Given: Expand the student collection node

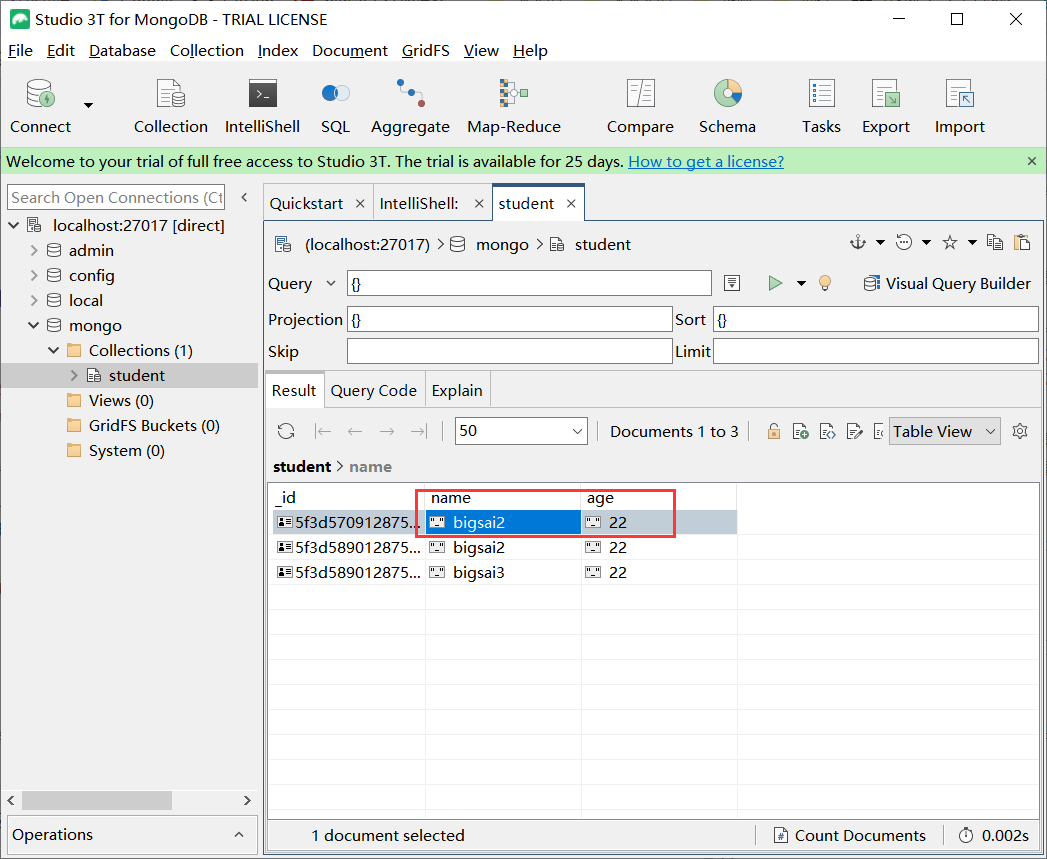Looking at the screenshot, I should [x=74, y=375].
